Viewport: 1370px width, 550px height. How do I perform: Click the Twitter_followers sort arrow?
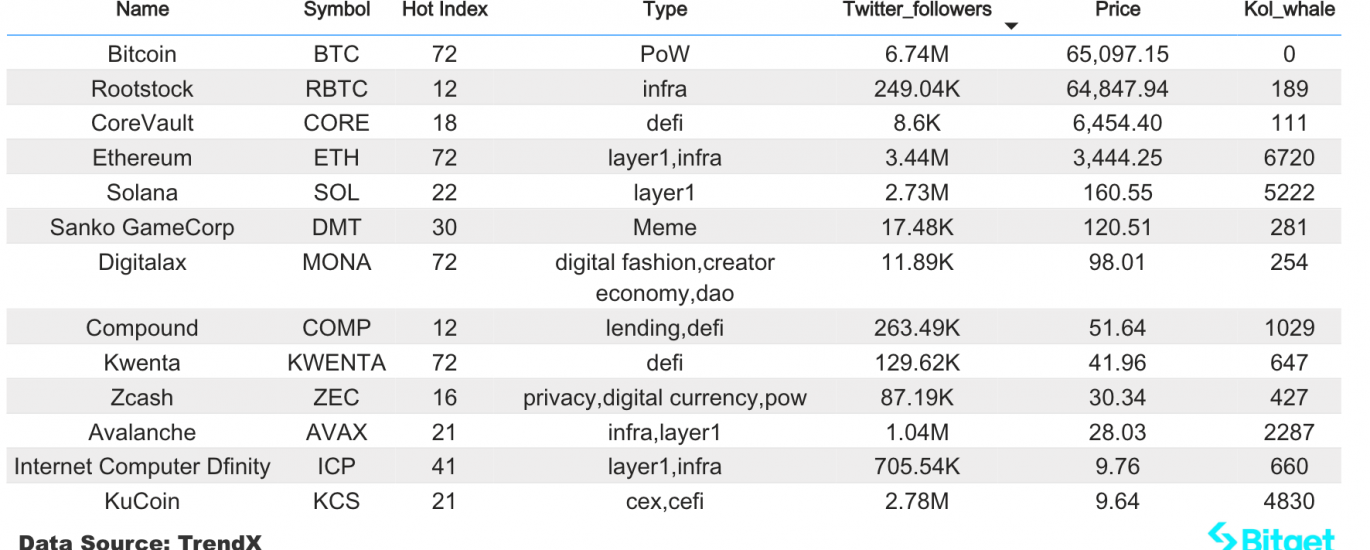pos(1011,26)
